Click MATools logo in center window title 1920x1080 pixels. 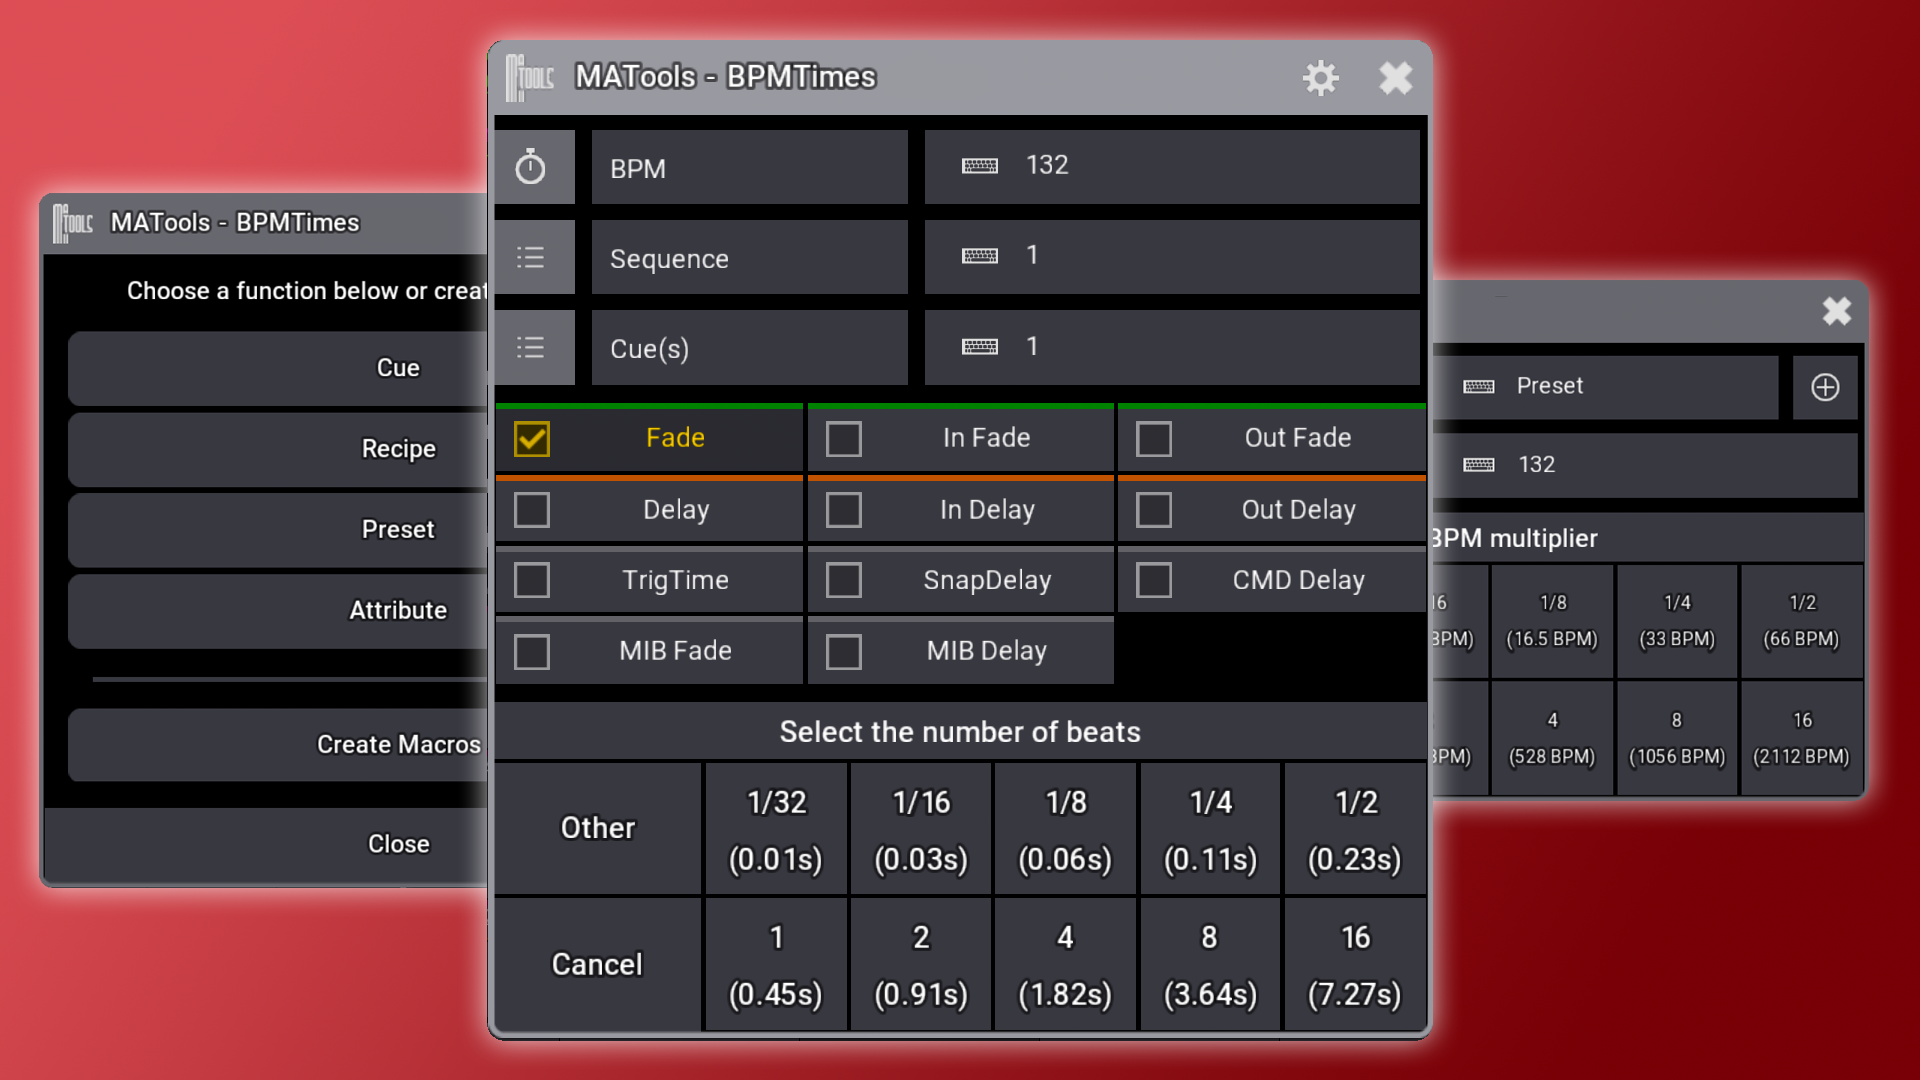[x=530, y=78]
